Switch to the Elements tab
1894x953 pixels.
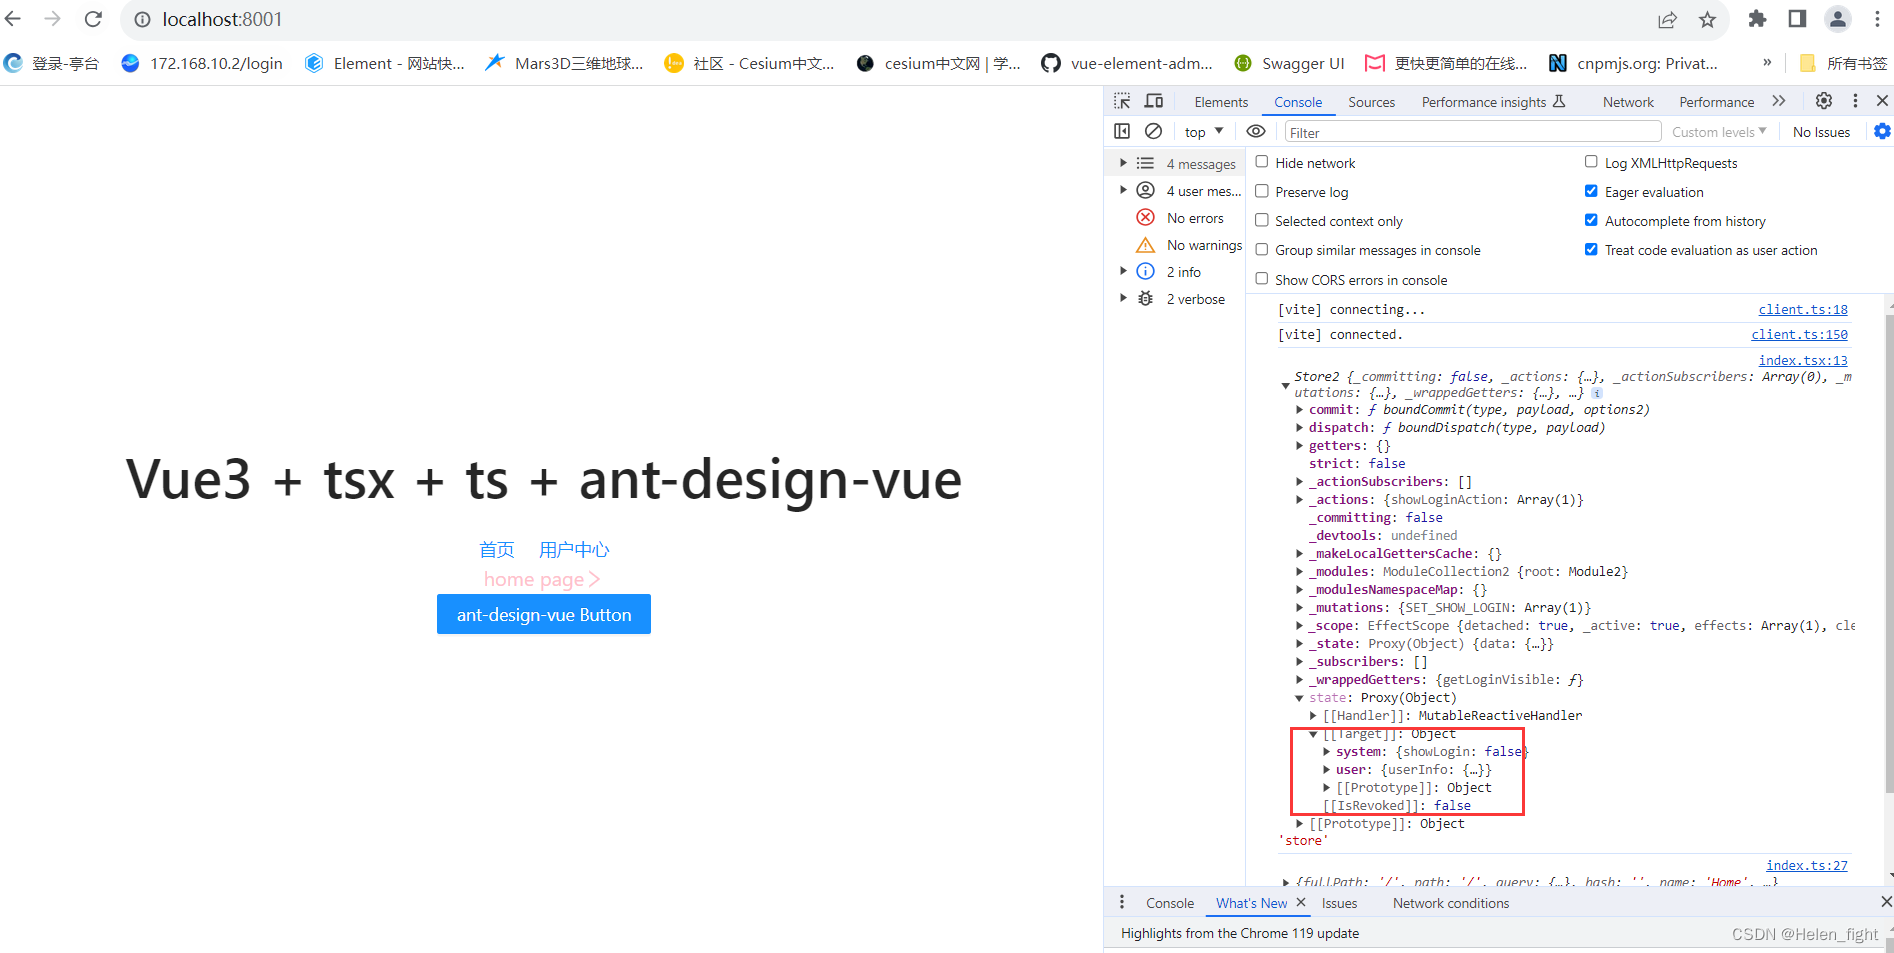point(1221,102)
